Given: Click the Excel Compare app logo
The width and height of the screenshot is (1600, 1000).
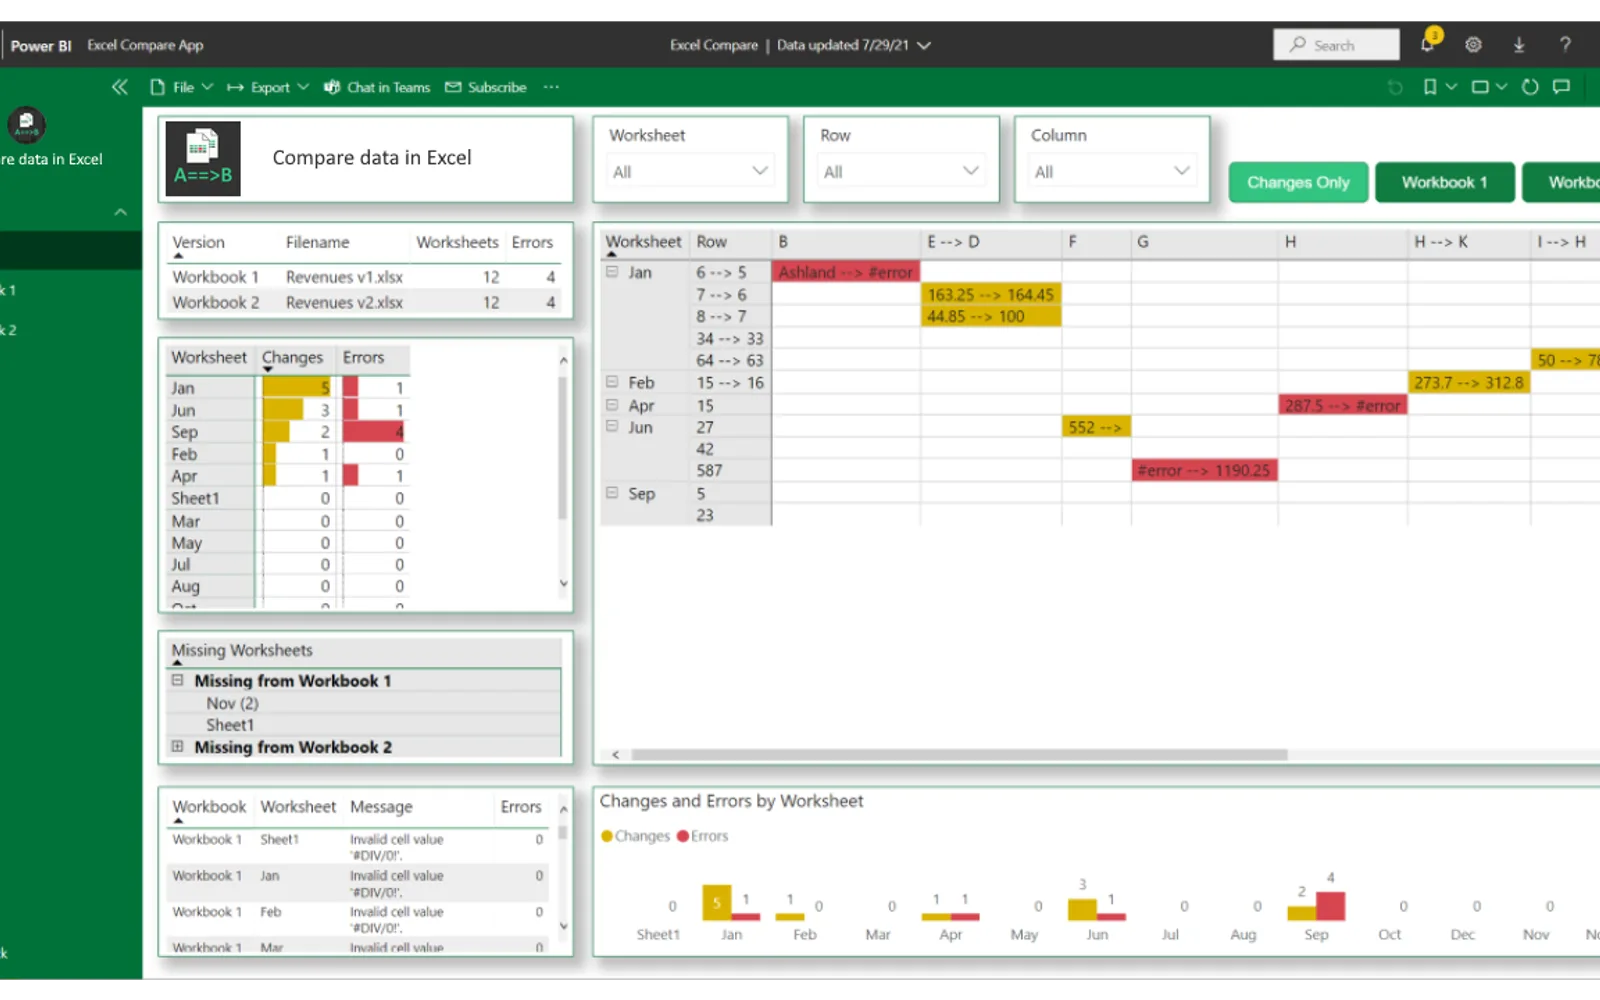Looking at the screenshot, I should click(27, 125).
